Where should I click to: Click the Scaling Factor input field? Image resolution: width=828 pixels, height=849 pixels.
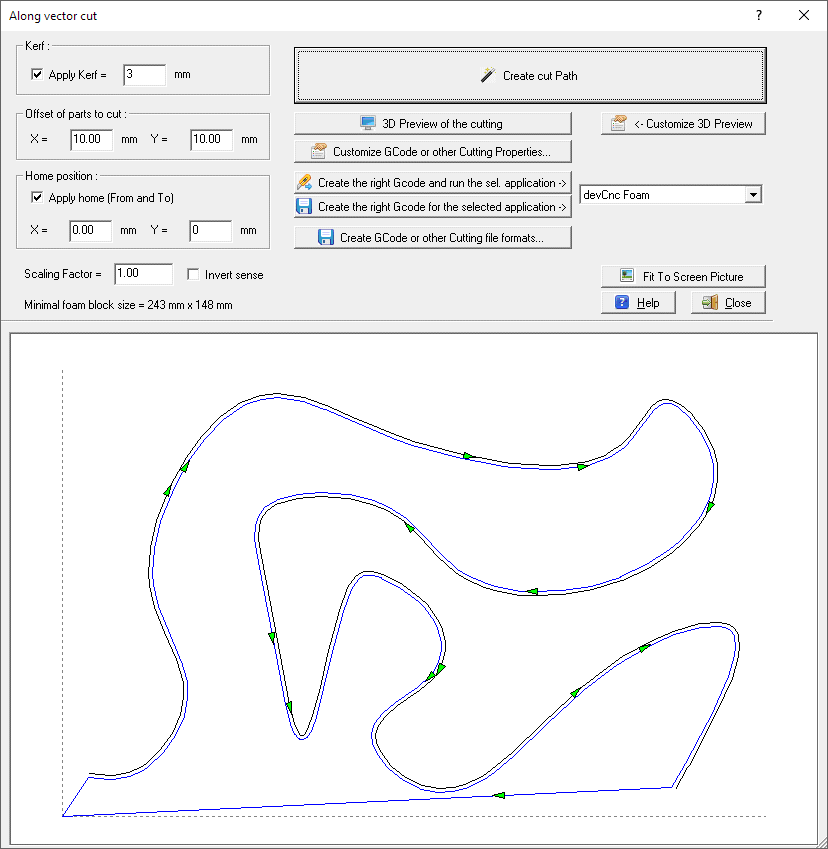point(143,274)
